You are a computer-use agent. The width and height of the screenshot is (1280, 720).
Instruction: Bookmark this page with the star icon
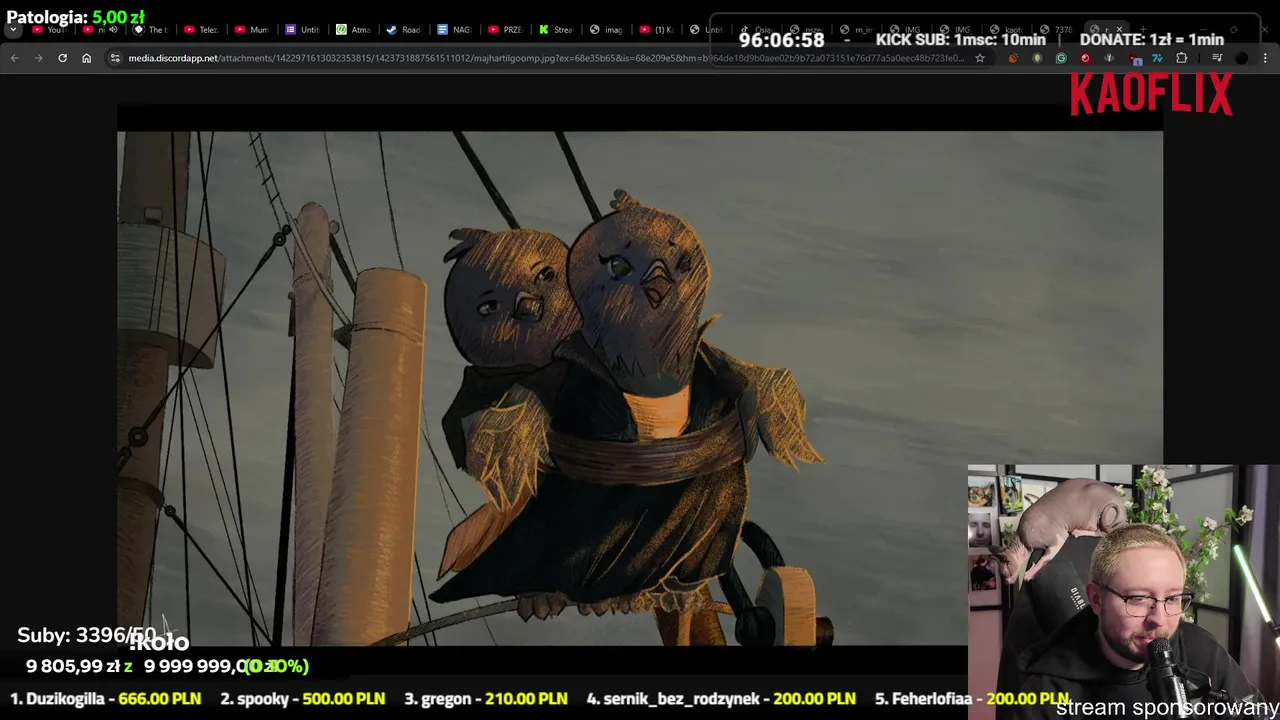pos(980,58)
